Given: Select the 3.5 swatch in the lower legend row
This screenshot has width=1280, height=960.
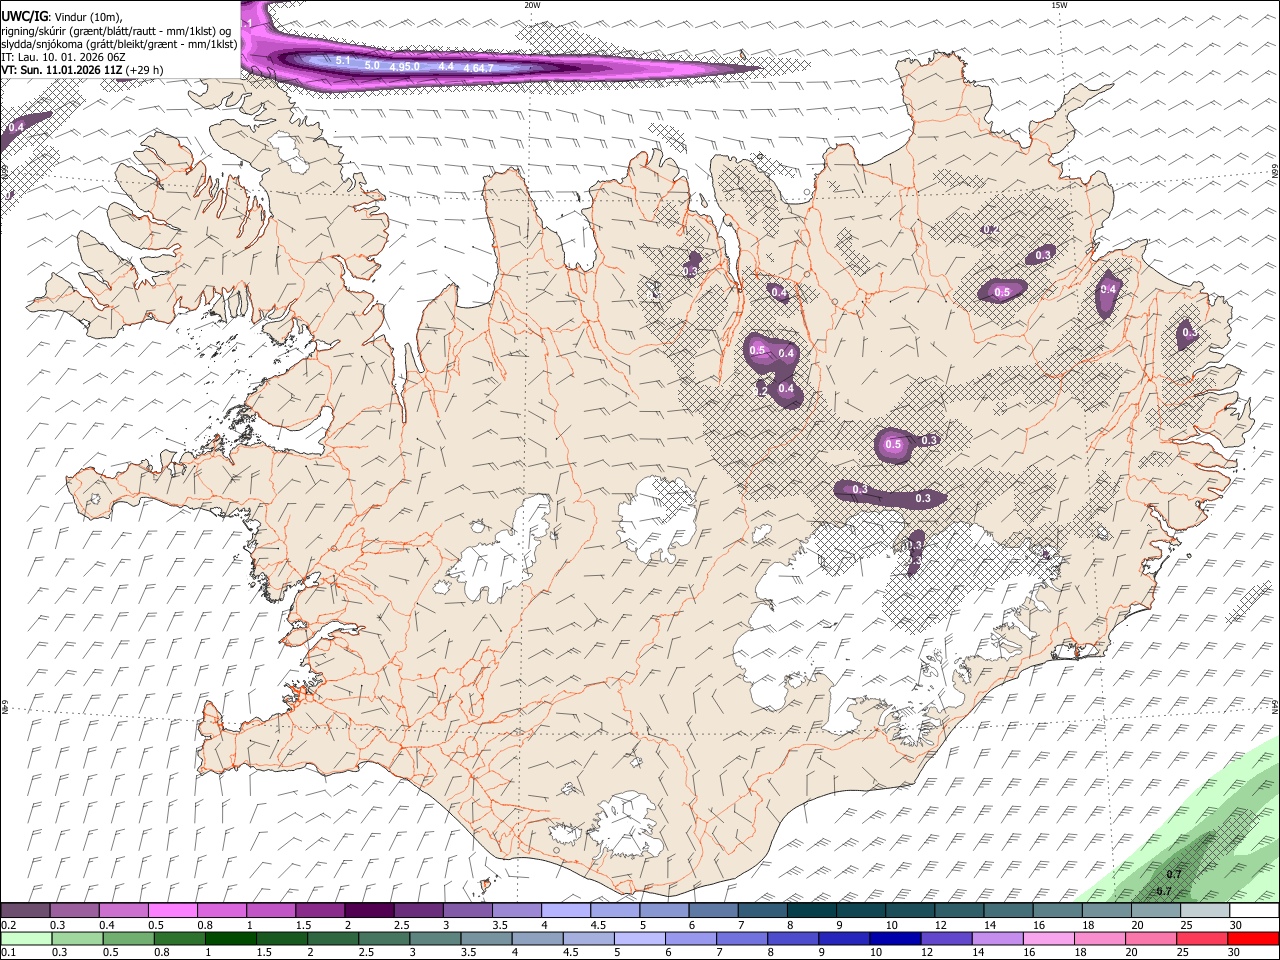Looking at the screenshot, I should tap(486, 939).
